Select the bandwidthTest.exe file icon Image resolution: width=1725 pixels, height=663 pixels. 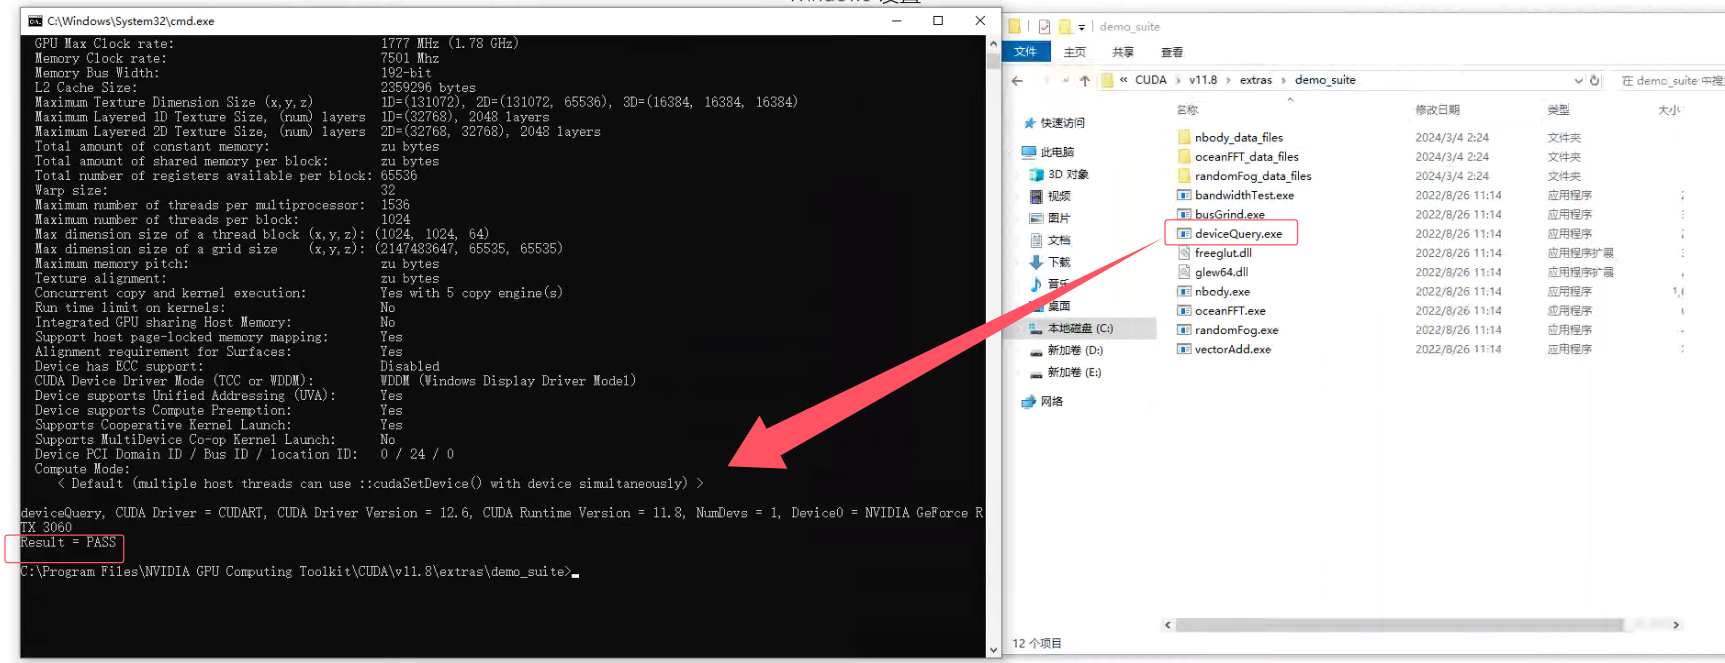pos(1184,195)
